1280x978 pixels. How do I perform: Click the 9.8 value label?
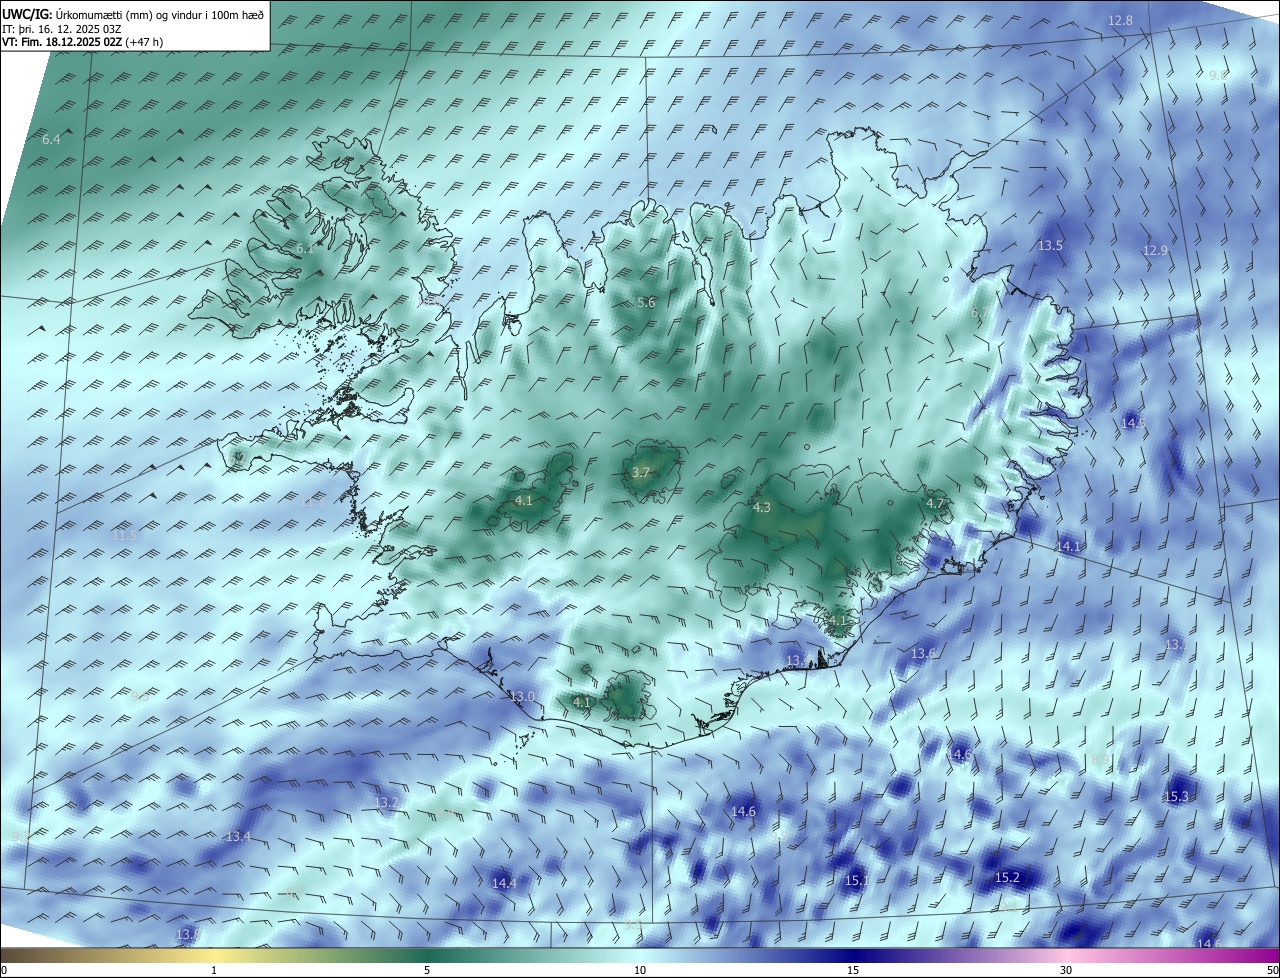click(1218, 76)
